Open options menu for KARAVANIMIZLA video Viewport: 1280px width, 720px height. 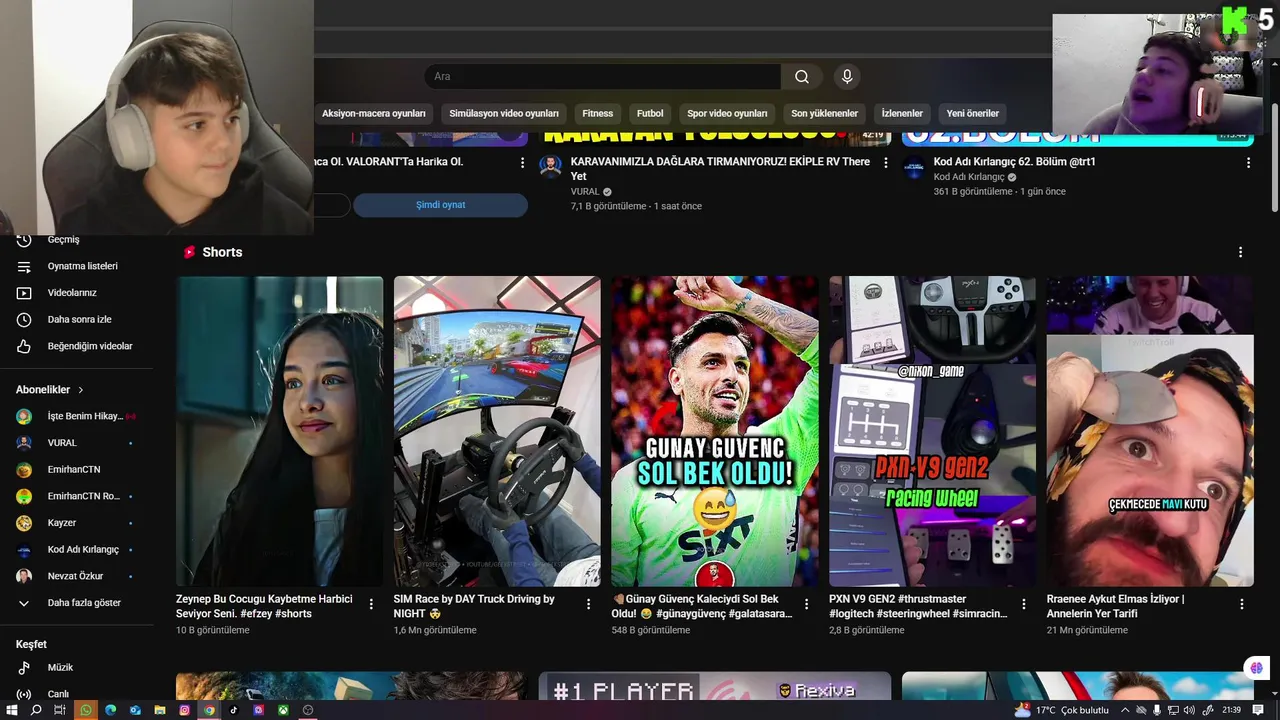pos(886,162)
